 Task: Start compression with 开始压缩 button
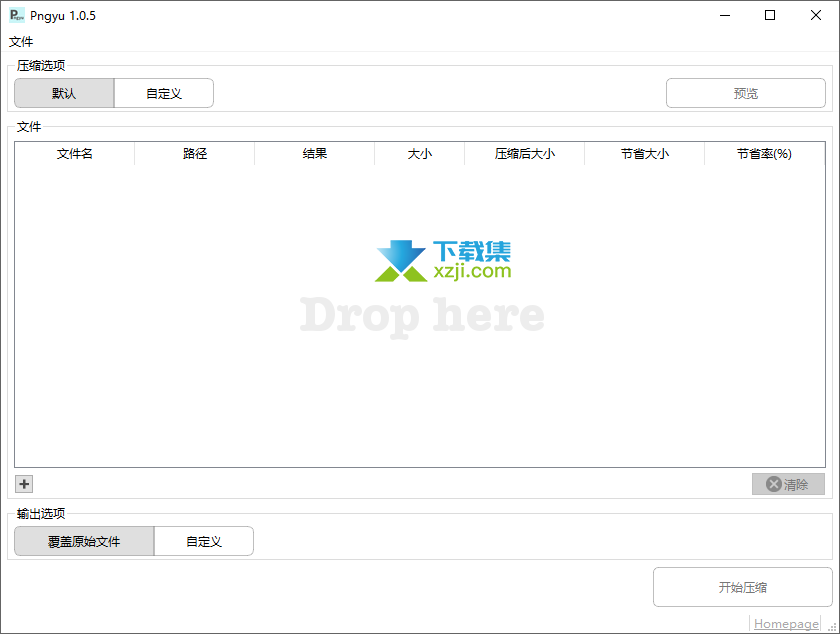tap(742, 587)
